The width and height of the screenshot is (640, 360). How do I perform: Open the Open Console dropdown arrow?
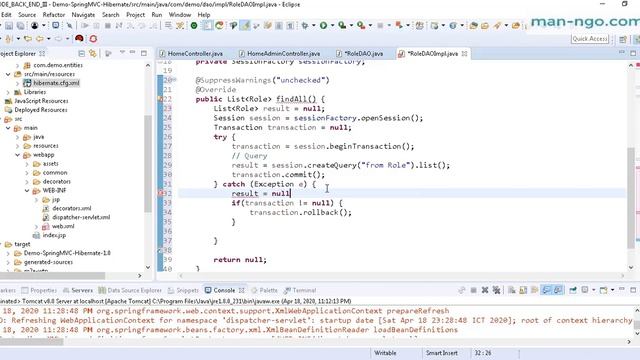click(x=613, y=290)
